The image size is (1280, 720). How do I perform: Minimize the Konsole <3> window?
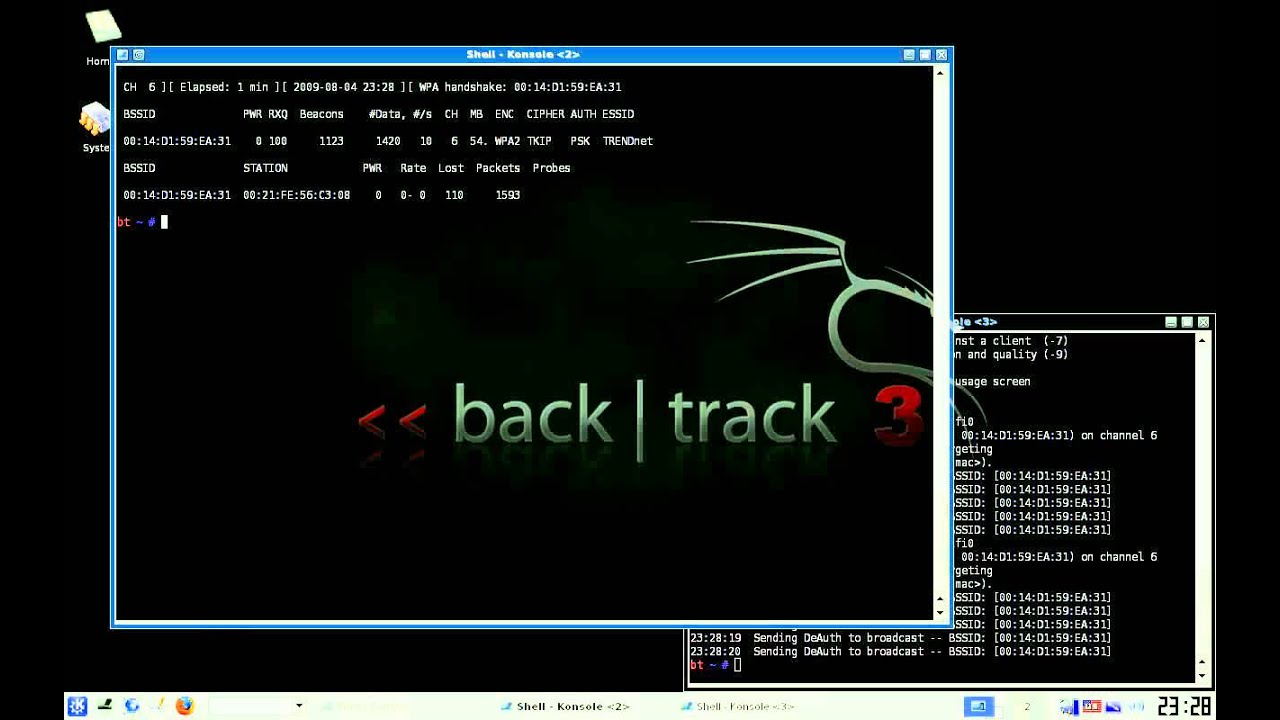click(1171, 322)
